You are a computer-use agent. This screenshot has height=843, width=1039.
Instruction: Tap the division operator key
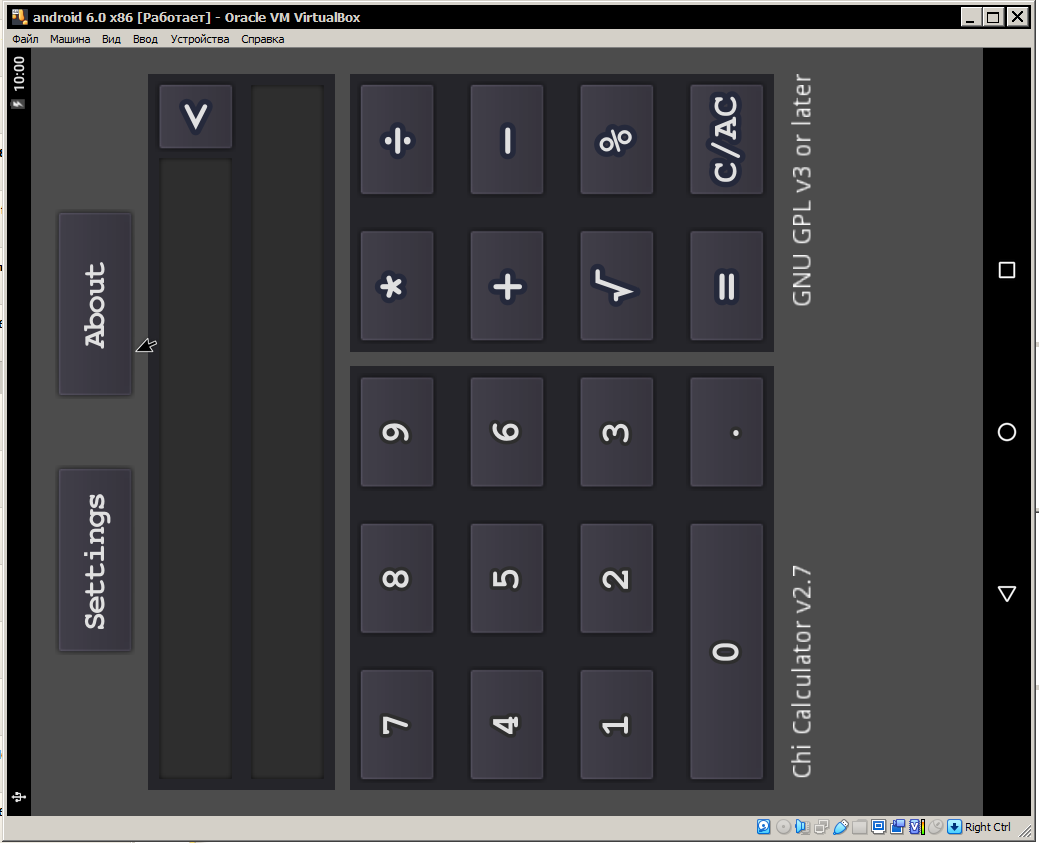point(397,140)
